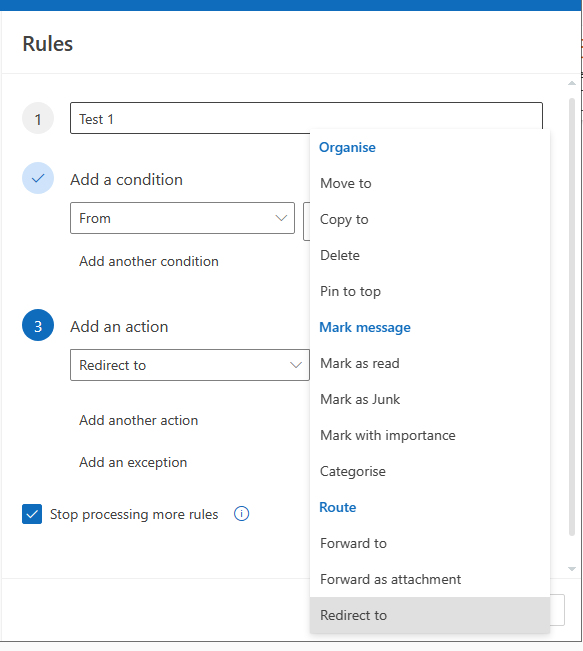
Task: Click Add another action link
Action: [139, 420]
